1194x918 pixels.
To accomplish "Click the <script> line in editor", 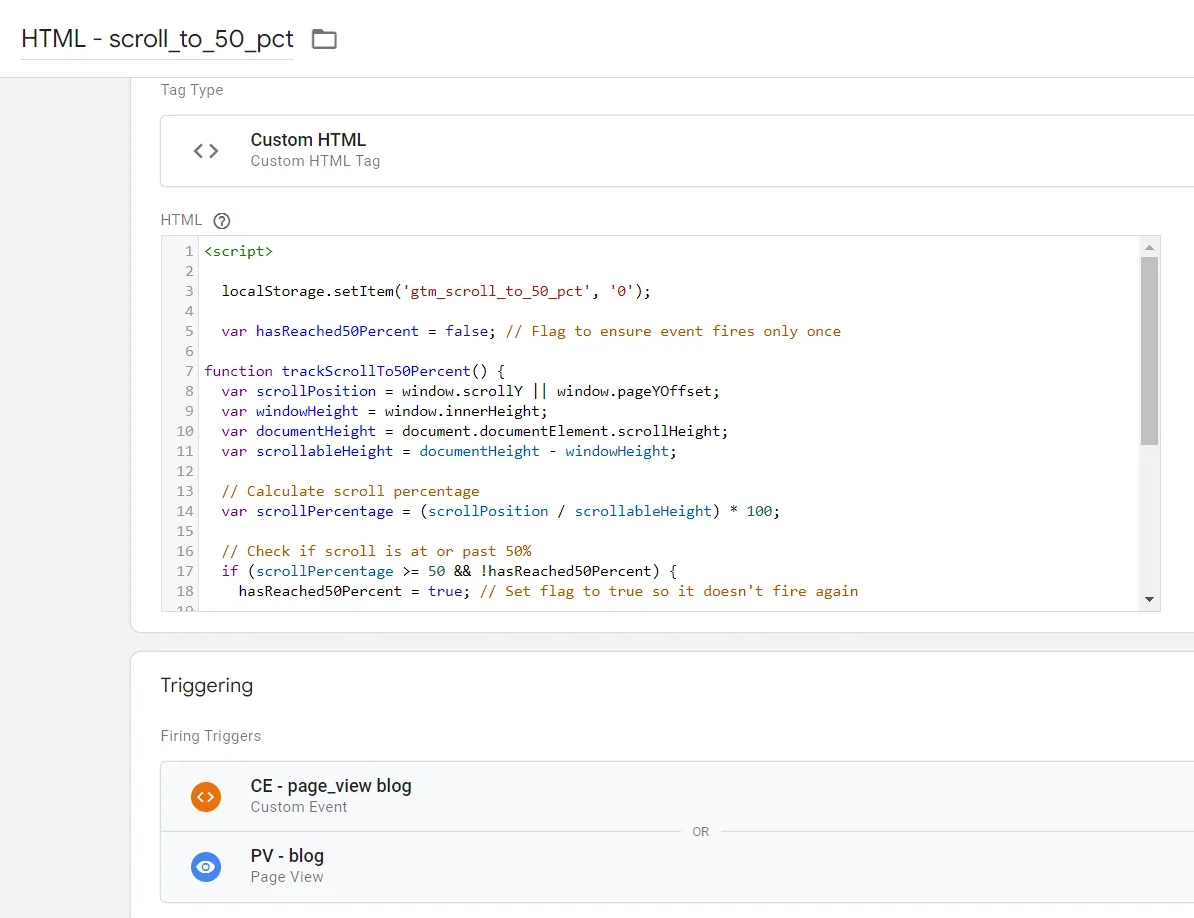I will pyautogui.click(x=238, y=251).
